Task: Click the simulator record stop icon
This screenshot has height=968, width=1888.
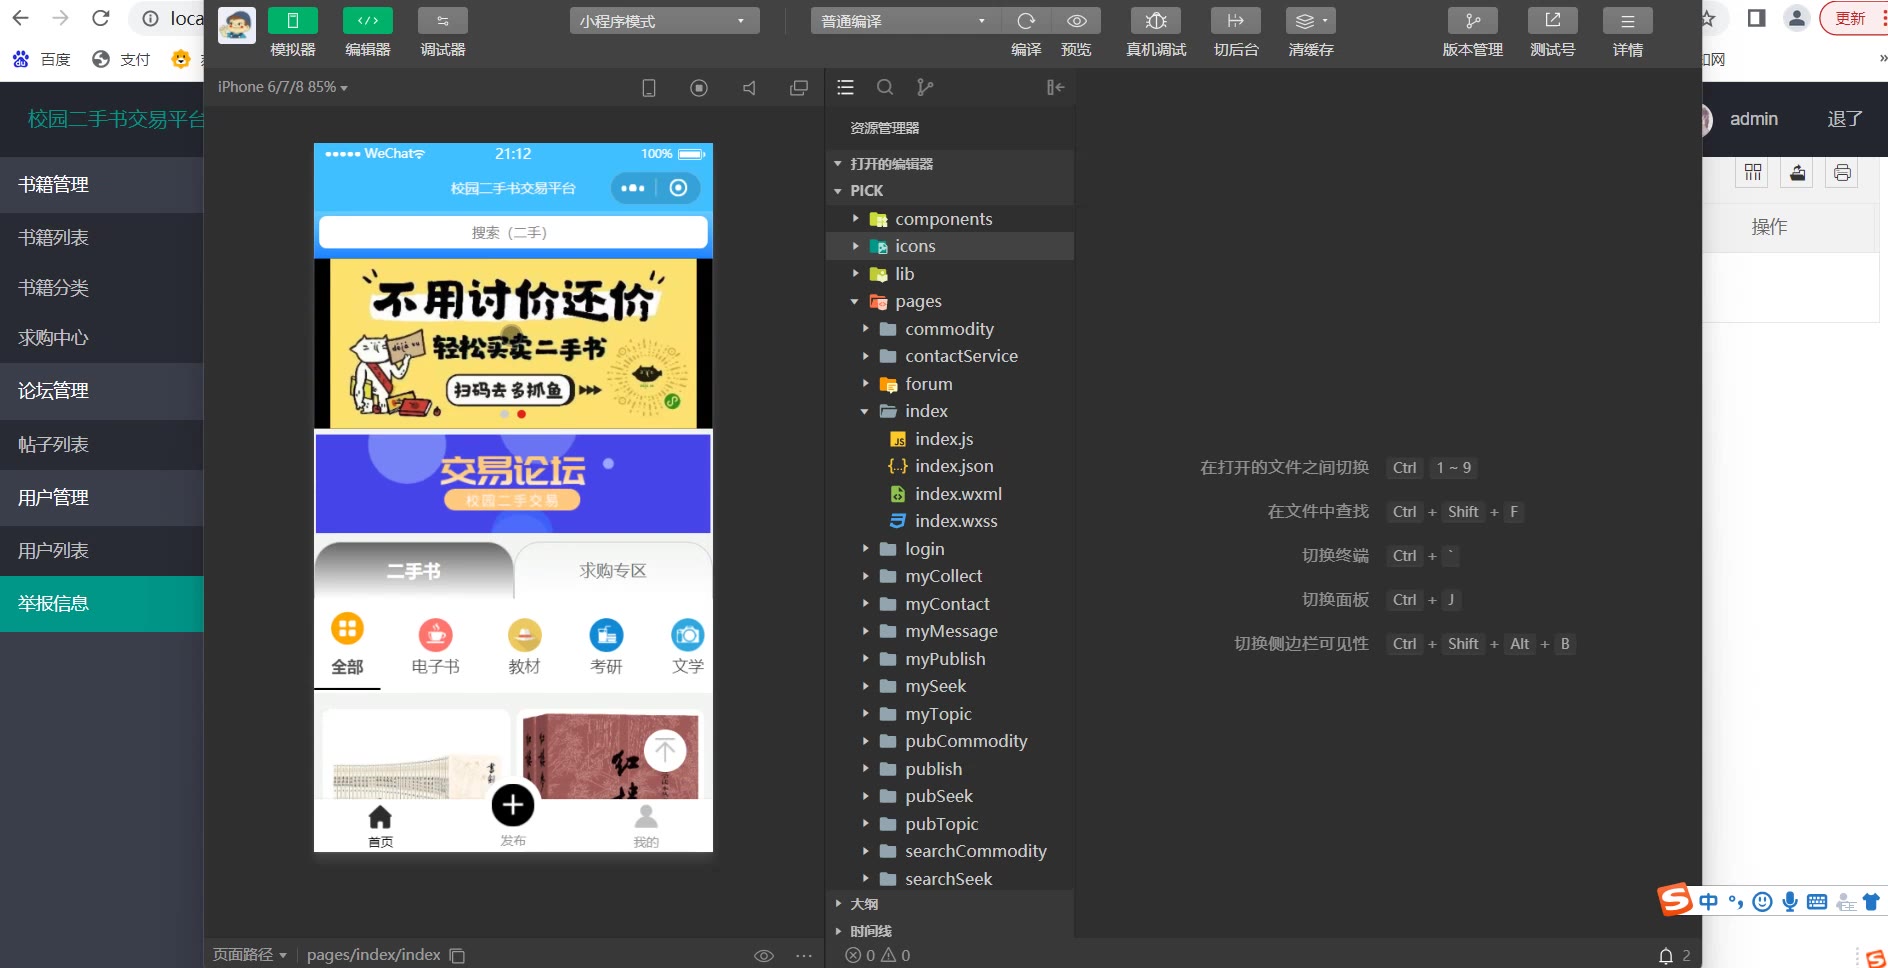Action: [x=699, y=88]
